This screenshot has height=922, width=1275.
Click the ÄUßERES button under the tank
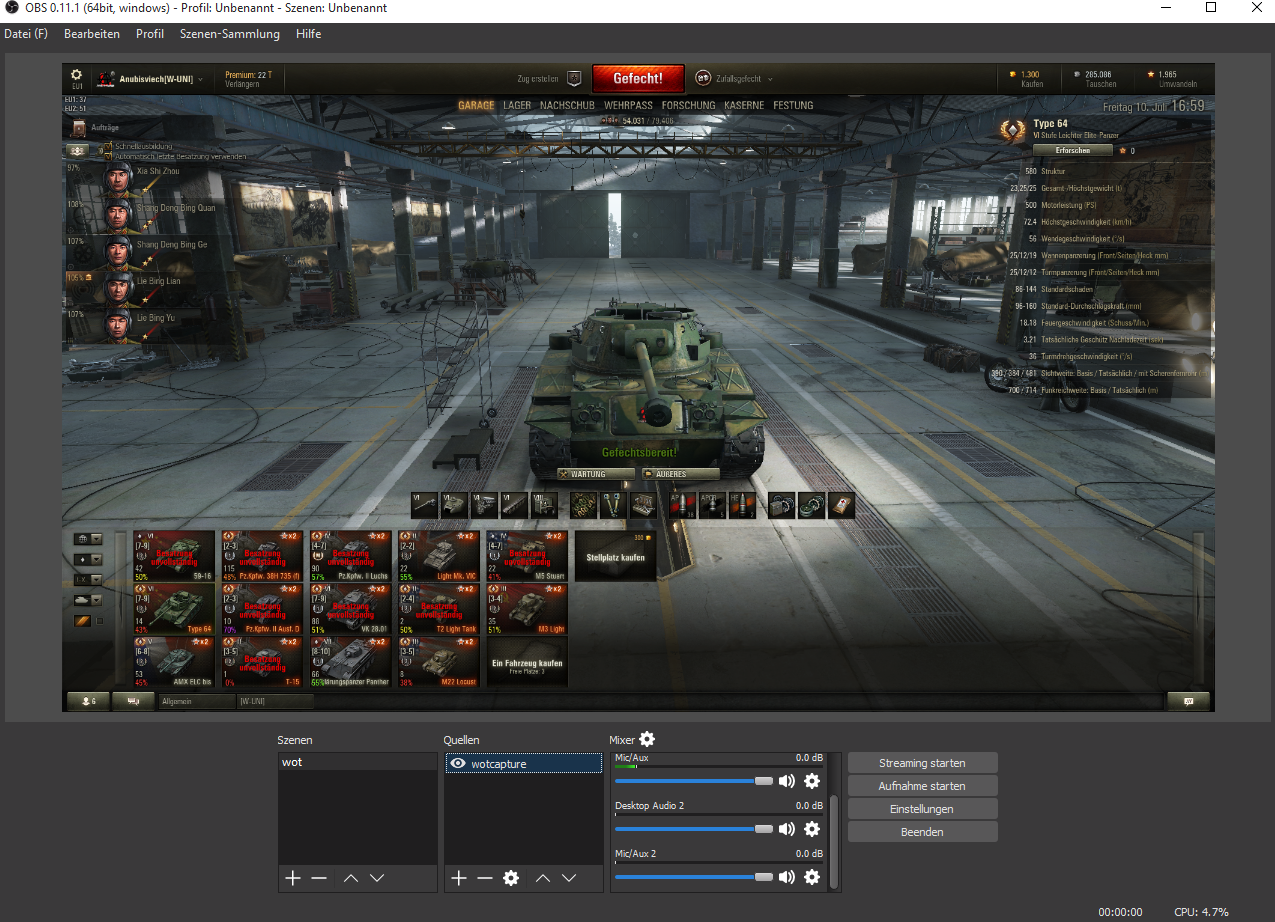click(681, 474)
